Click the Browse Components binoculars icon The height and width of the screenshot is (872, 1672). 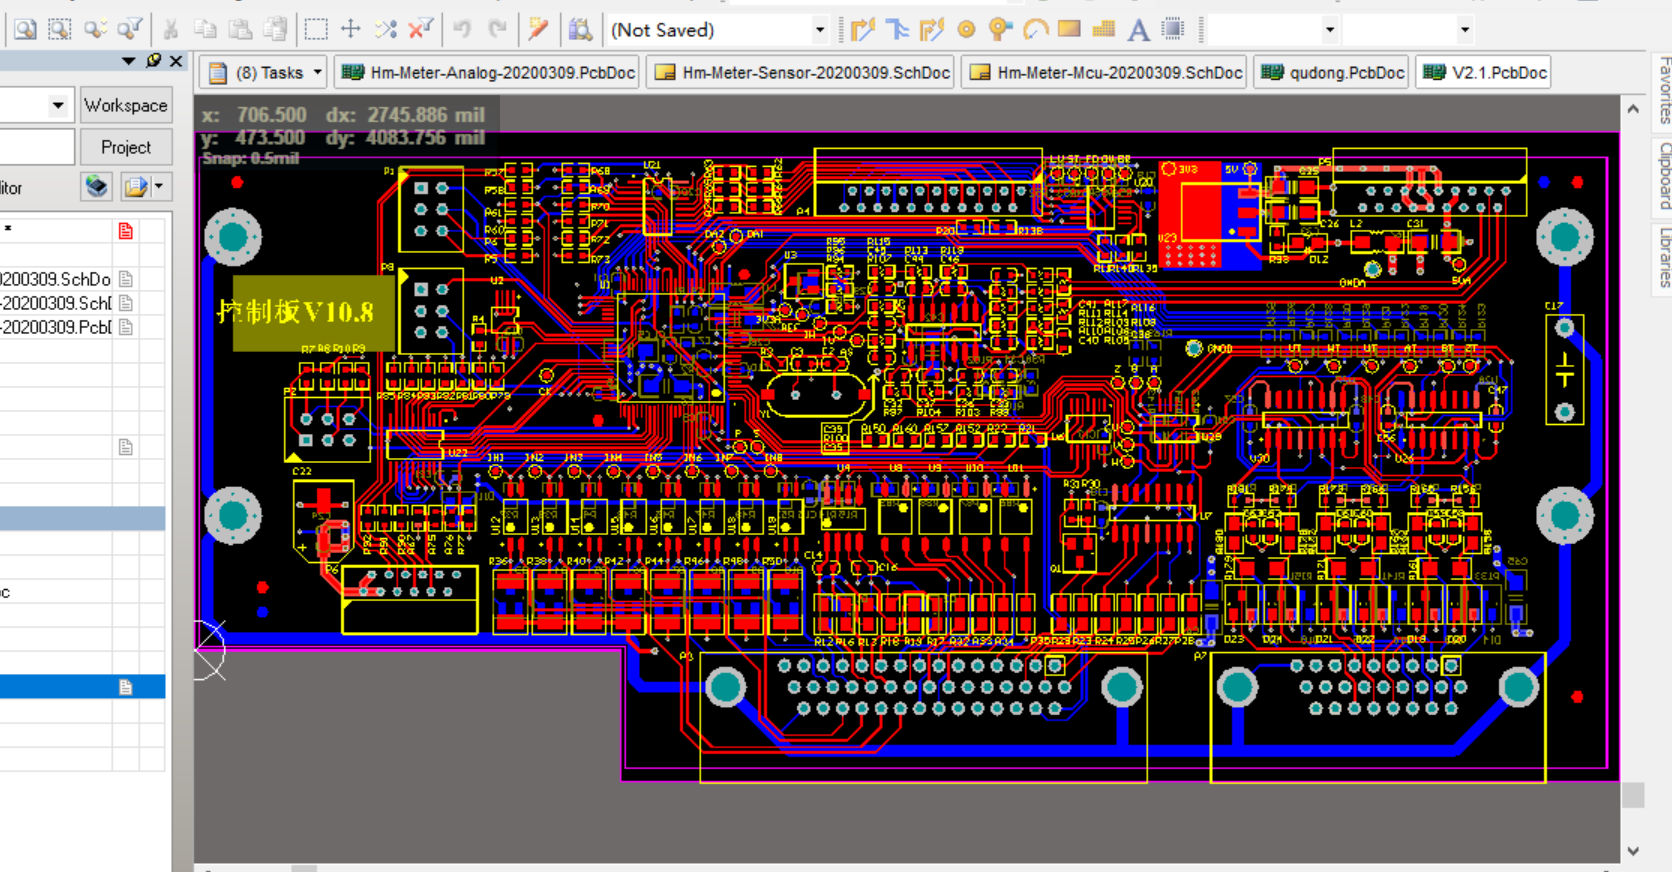(580, 29)
